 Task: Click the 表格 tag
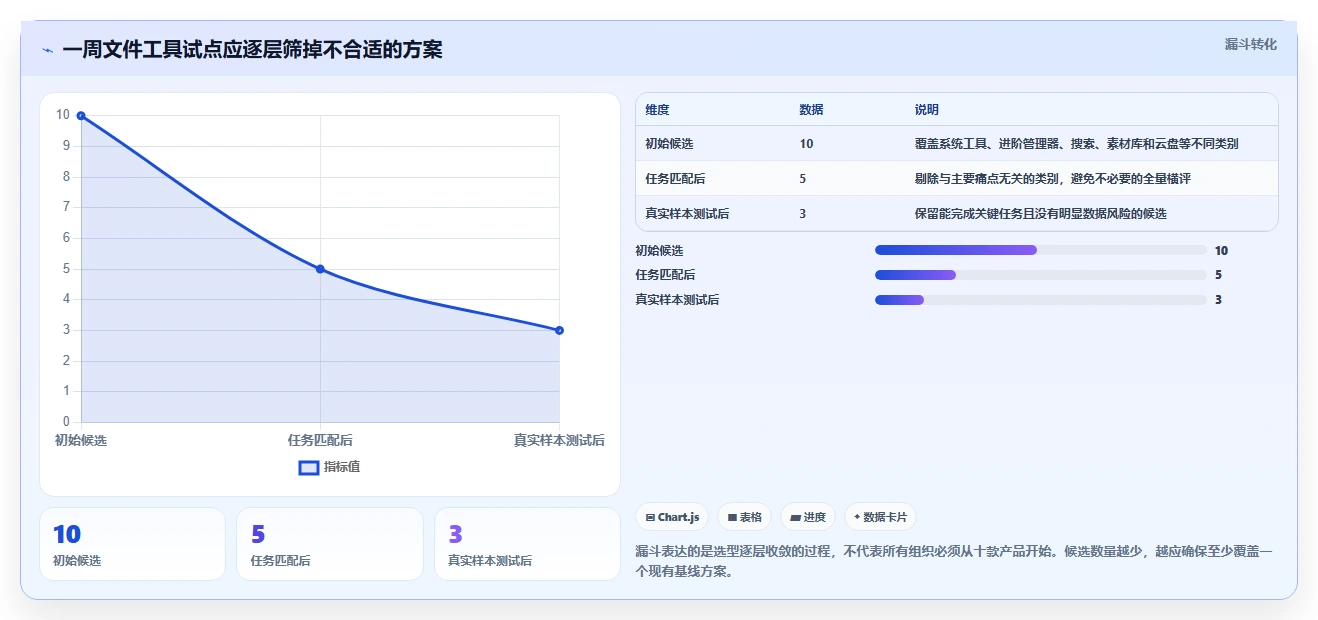pos(744,517)
